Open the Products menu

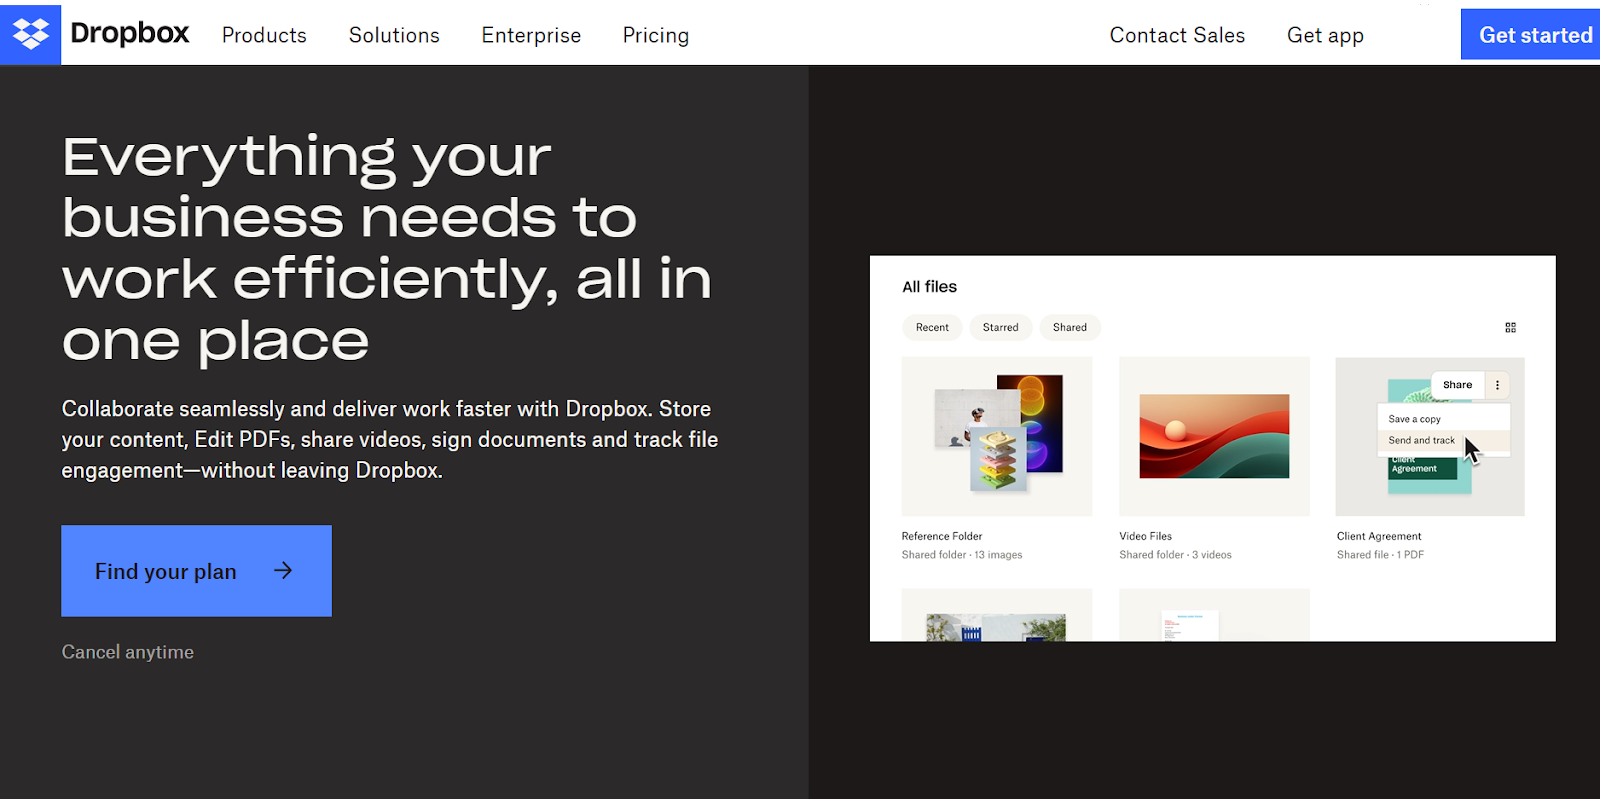point(264,35)
